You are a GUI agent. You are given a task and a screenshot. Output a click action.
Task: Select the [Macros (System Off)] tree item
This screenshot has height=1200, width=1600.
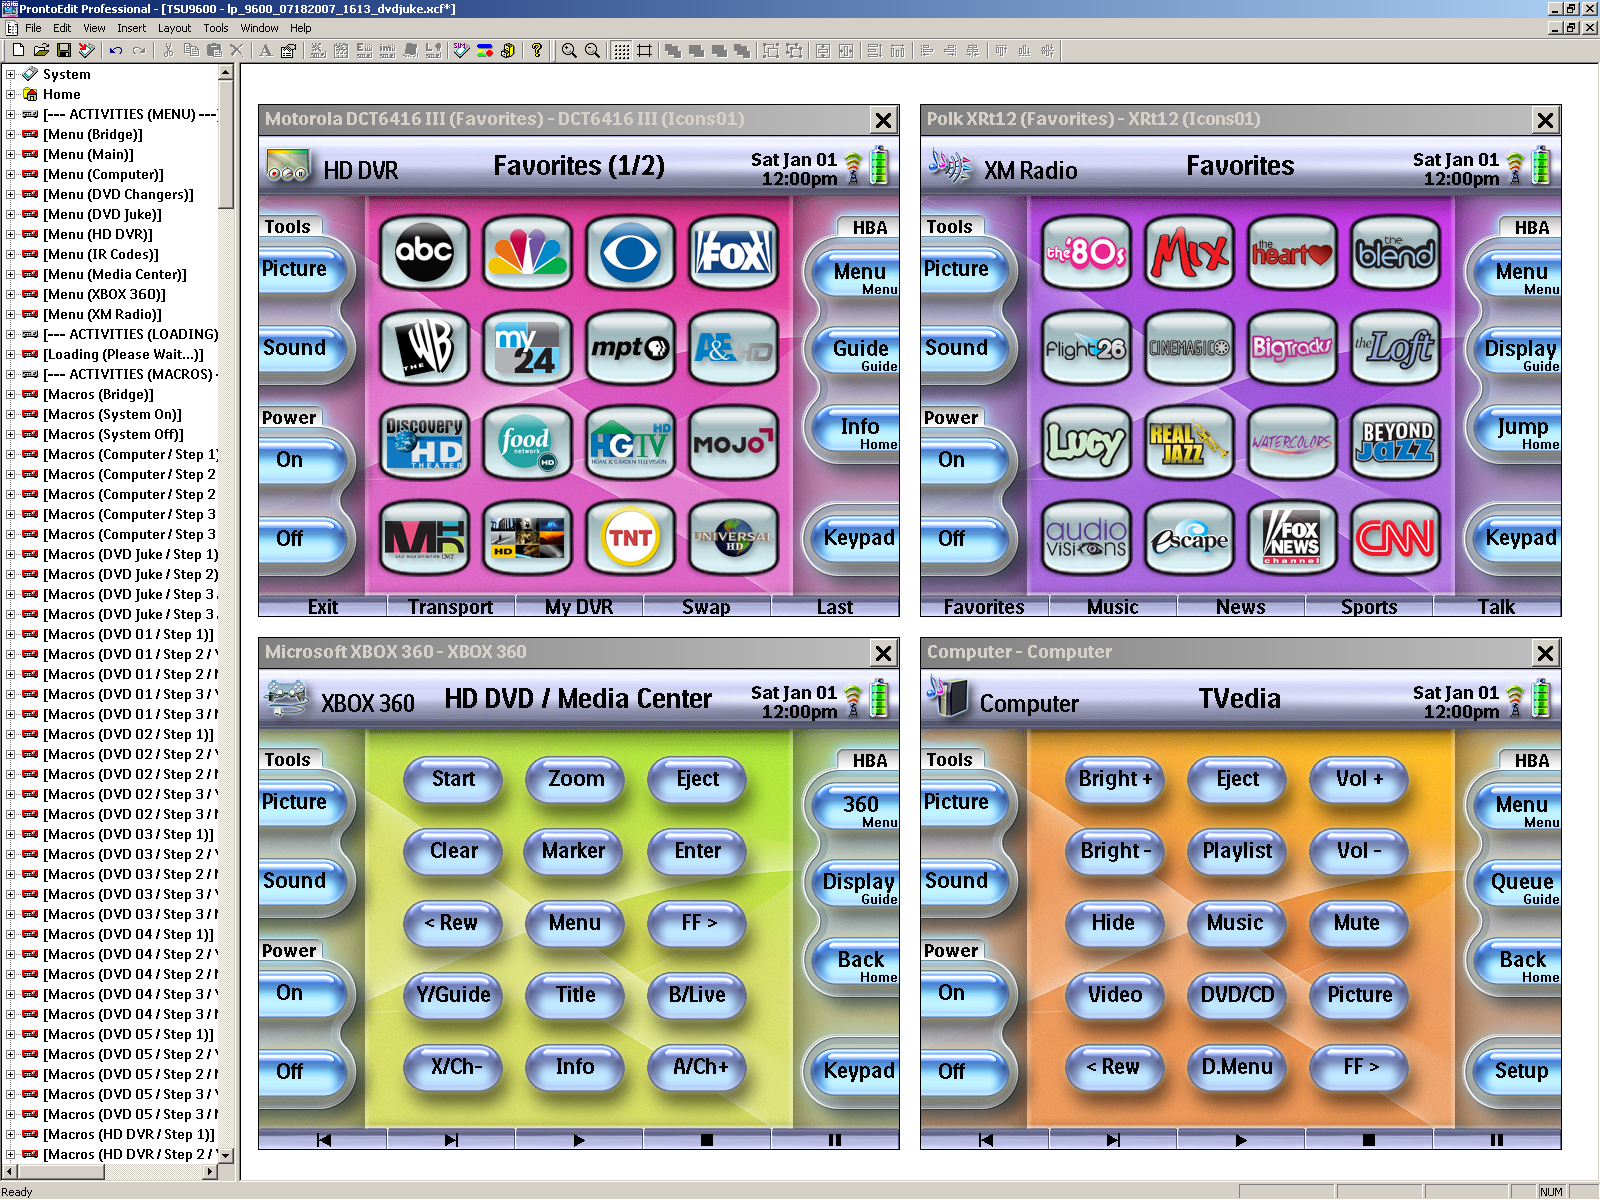(114, 434)
